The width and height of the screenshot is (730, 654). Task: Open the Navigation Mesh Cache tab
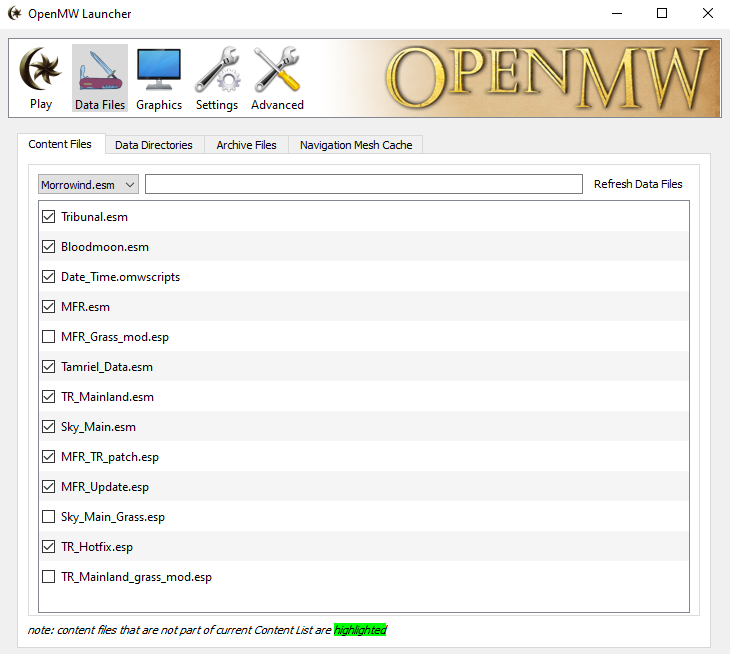tap(356, 145)
